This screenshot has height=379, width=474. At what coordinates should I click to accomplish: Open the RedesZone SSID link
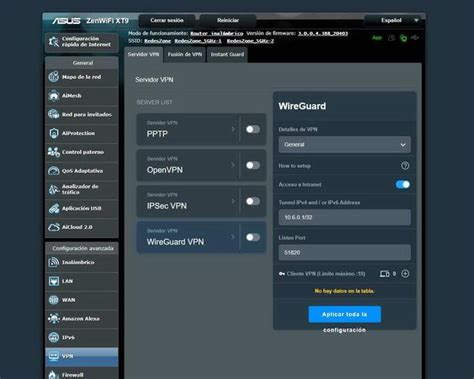157,41
